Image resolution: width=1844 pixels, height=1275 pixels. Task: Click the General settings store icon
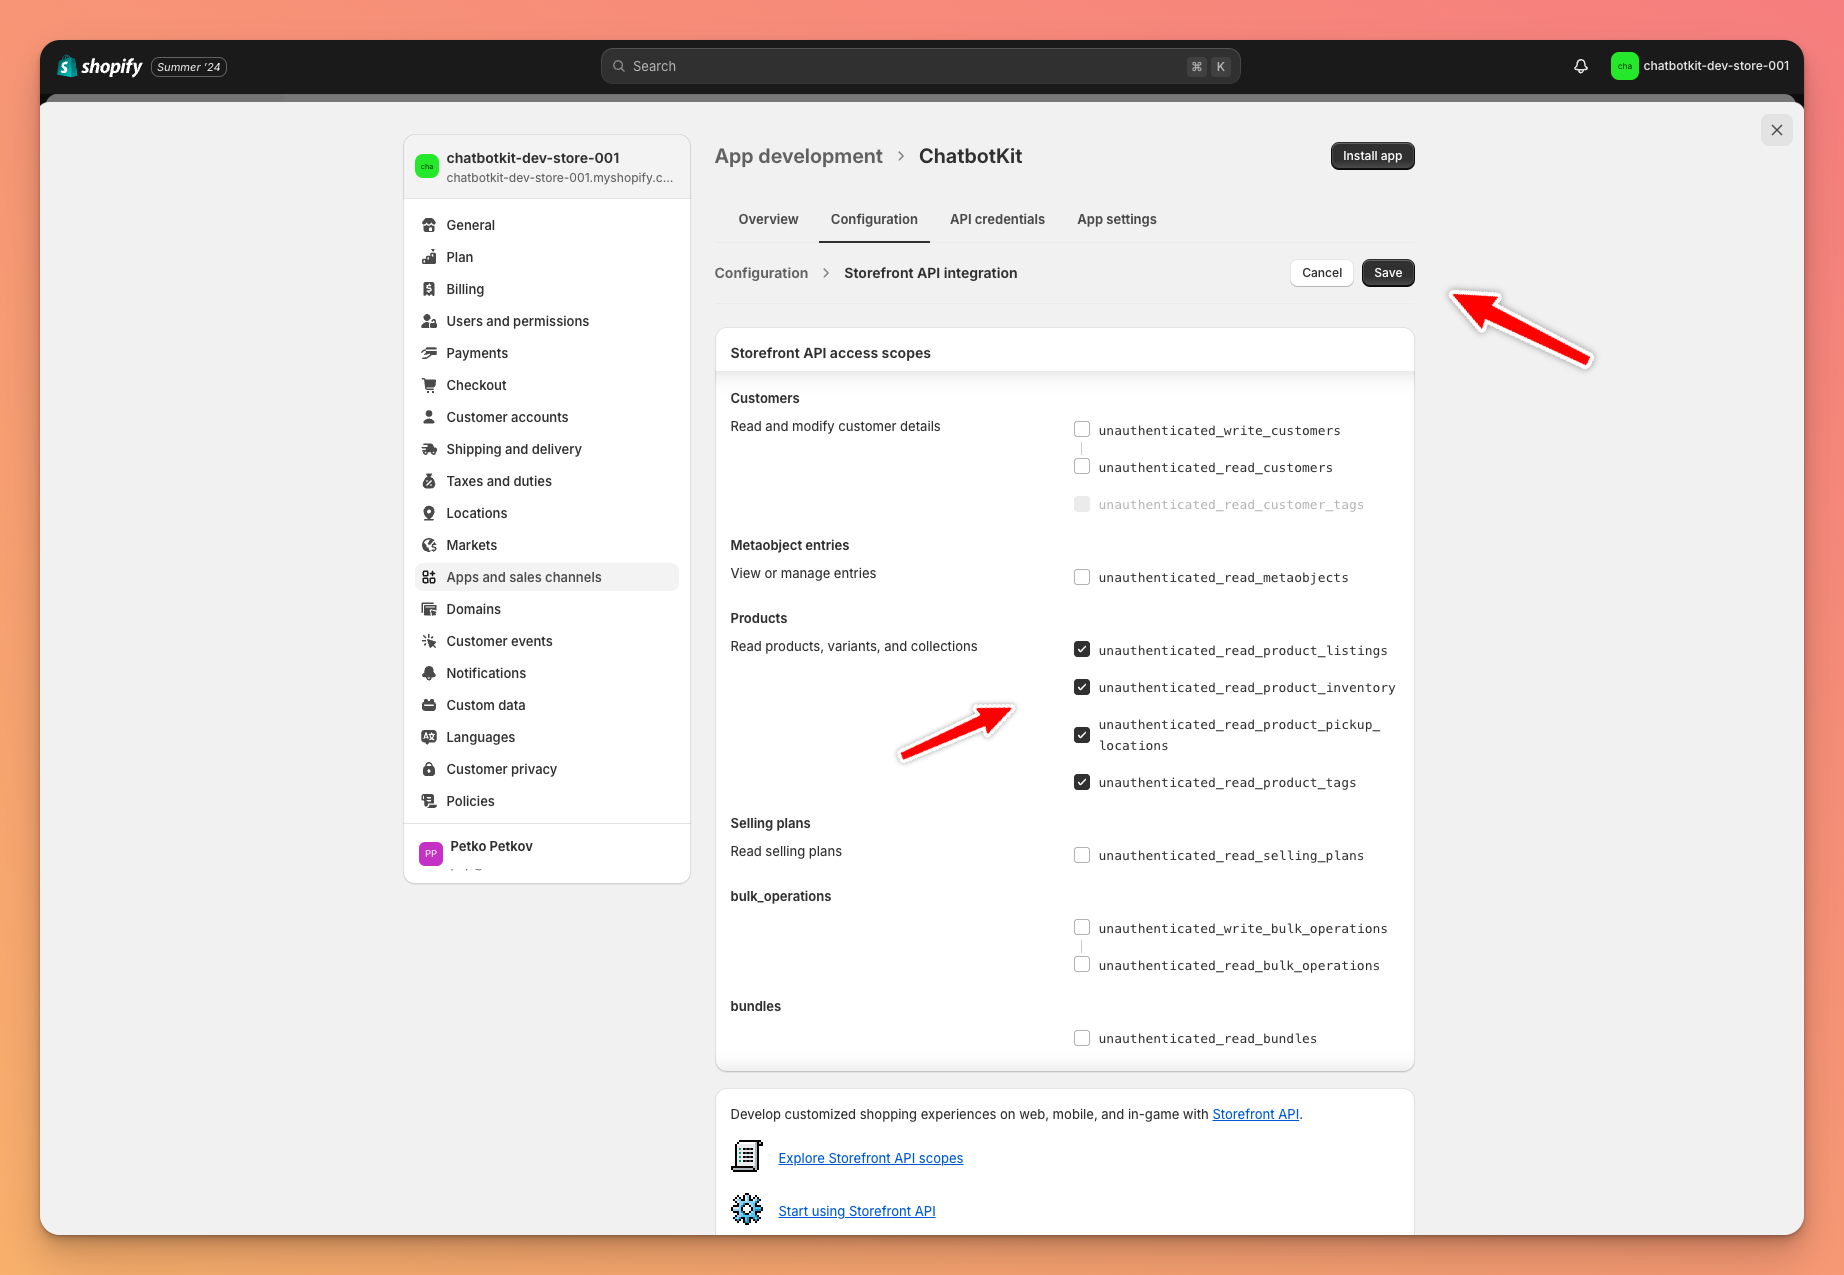point(429,225)
